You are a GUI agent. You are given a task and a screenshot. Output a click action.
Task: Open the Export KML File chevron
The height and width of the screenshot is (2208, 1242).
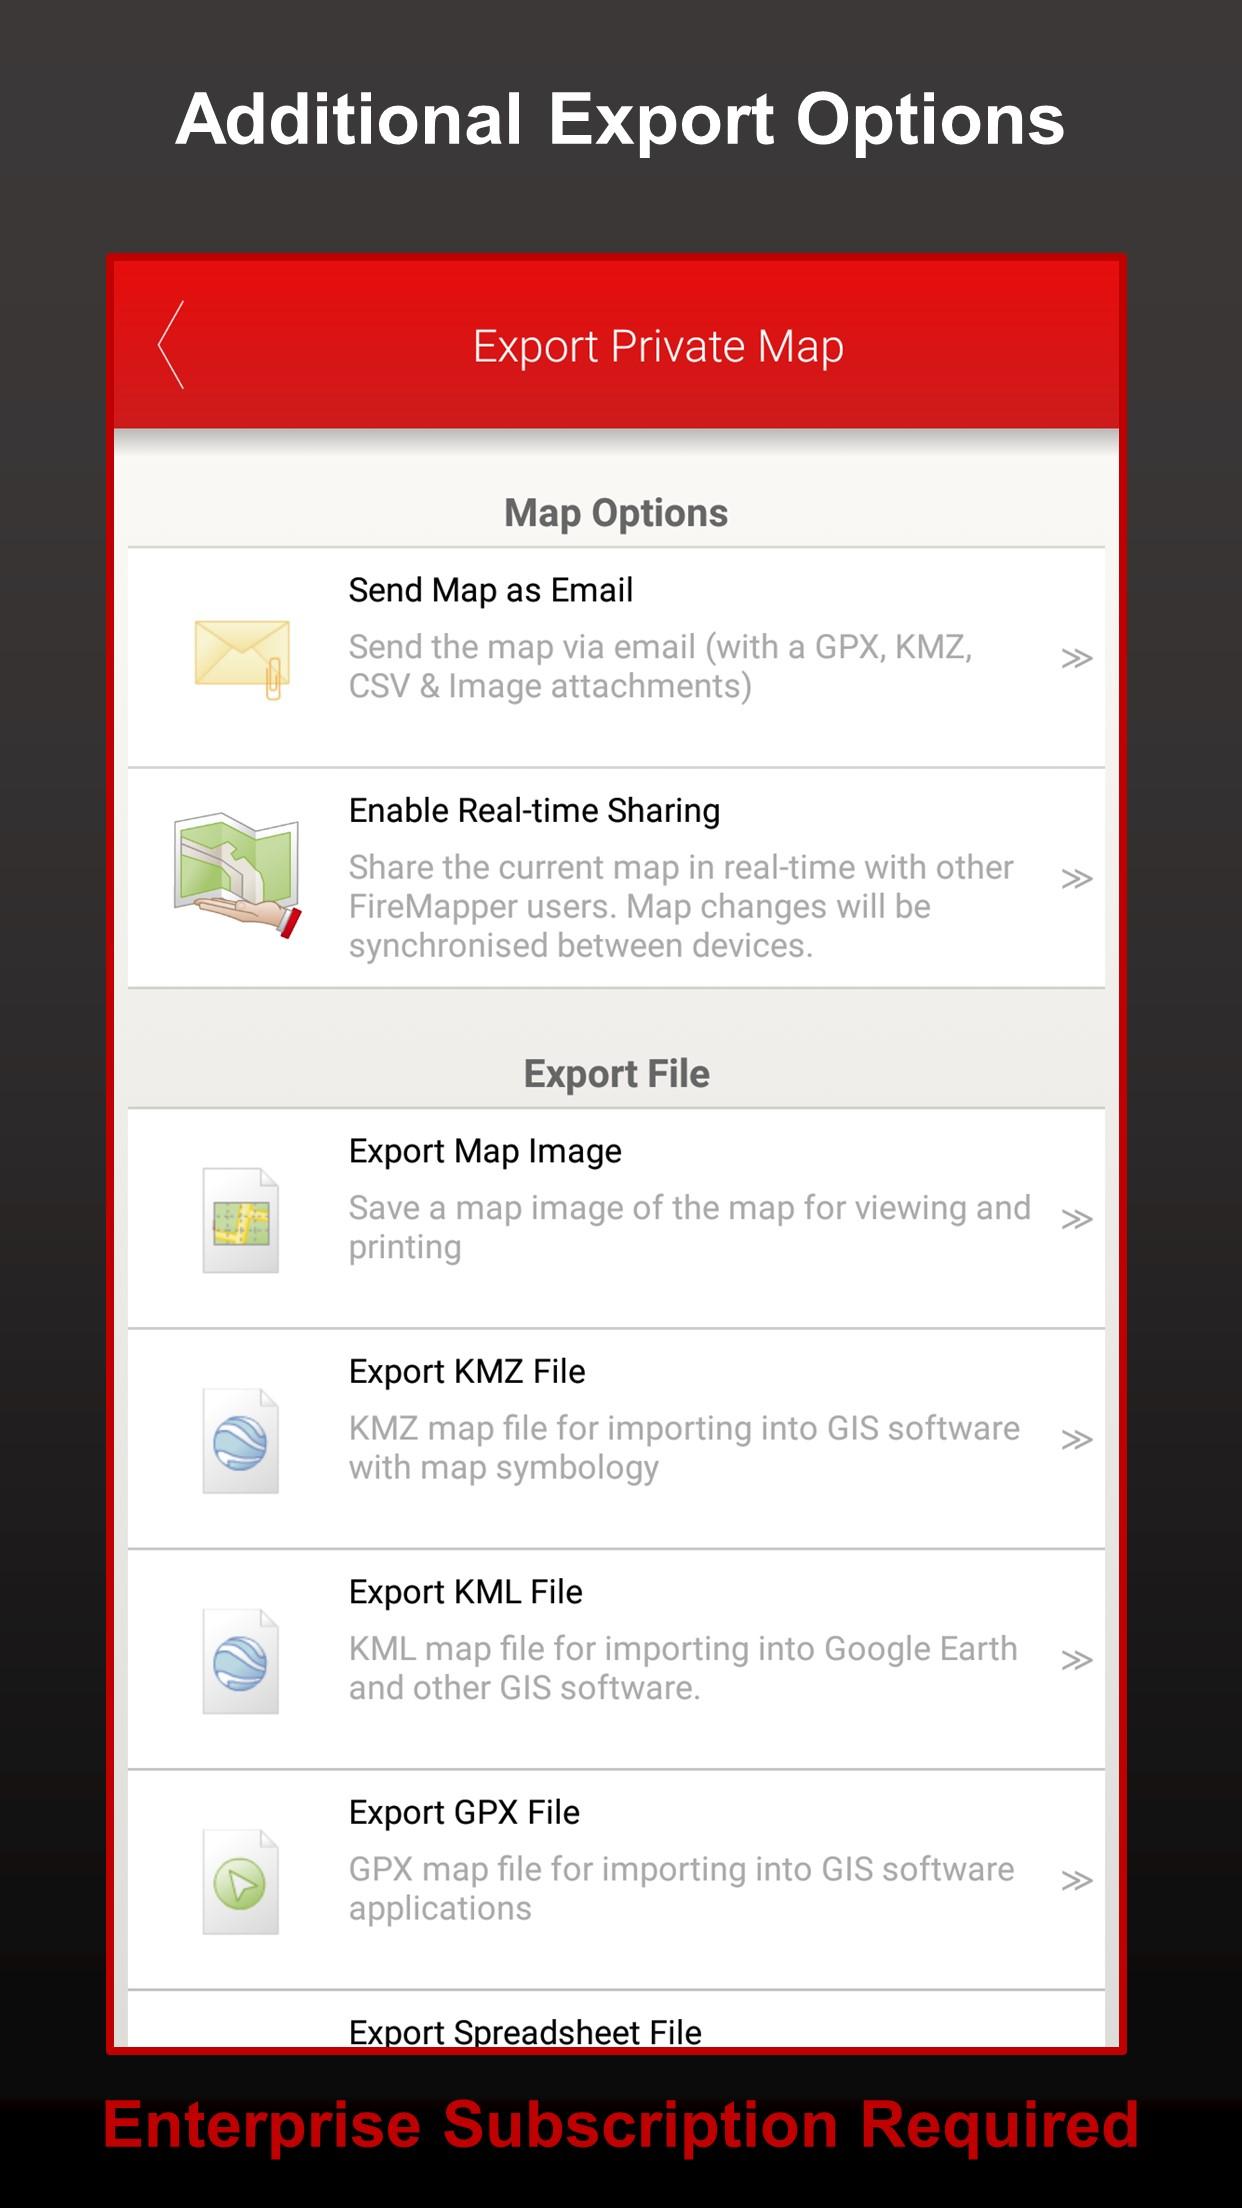tap(1076, 1660)
